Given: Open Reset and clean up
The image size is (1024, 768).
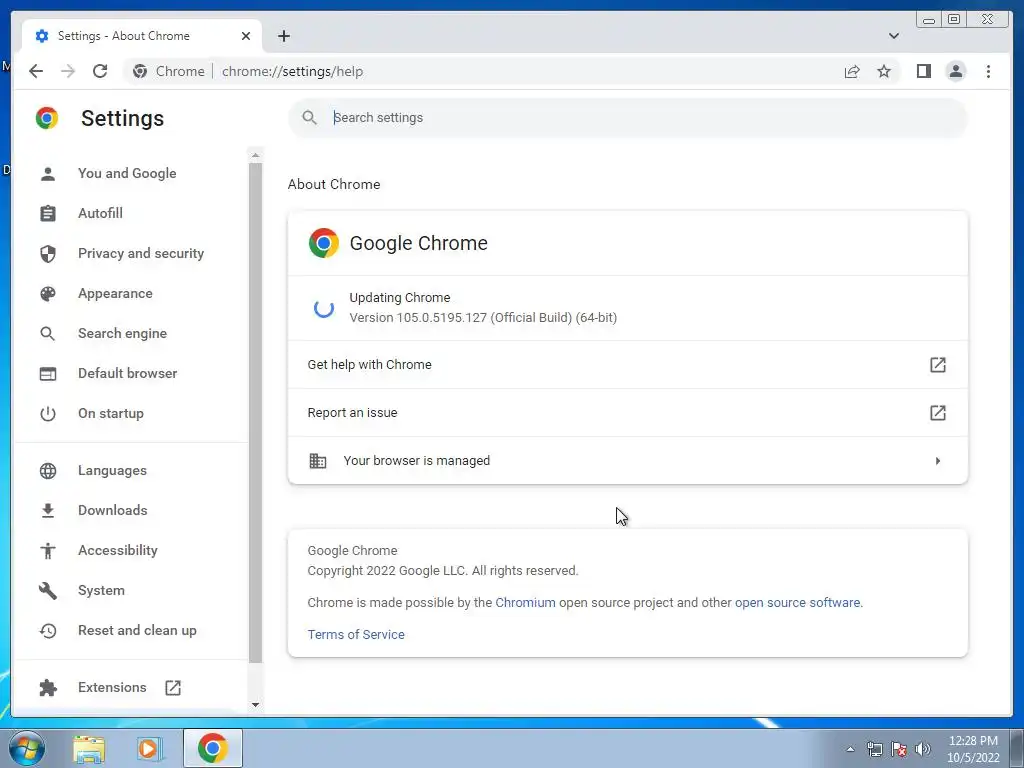Looking at the screenshot, I should tap(137, 630).
